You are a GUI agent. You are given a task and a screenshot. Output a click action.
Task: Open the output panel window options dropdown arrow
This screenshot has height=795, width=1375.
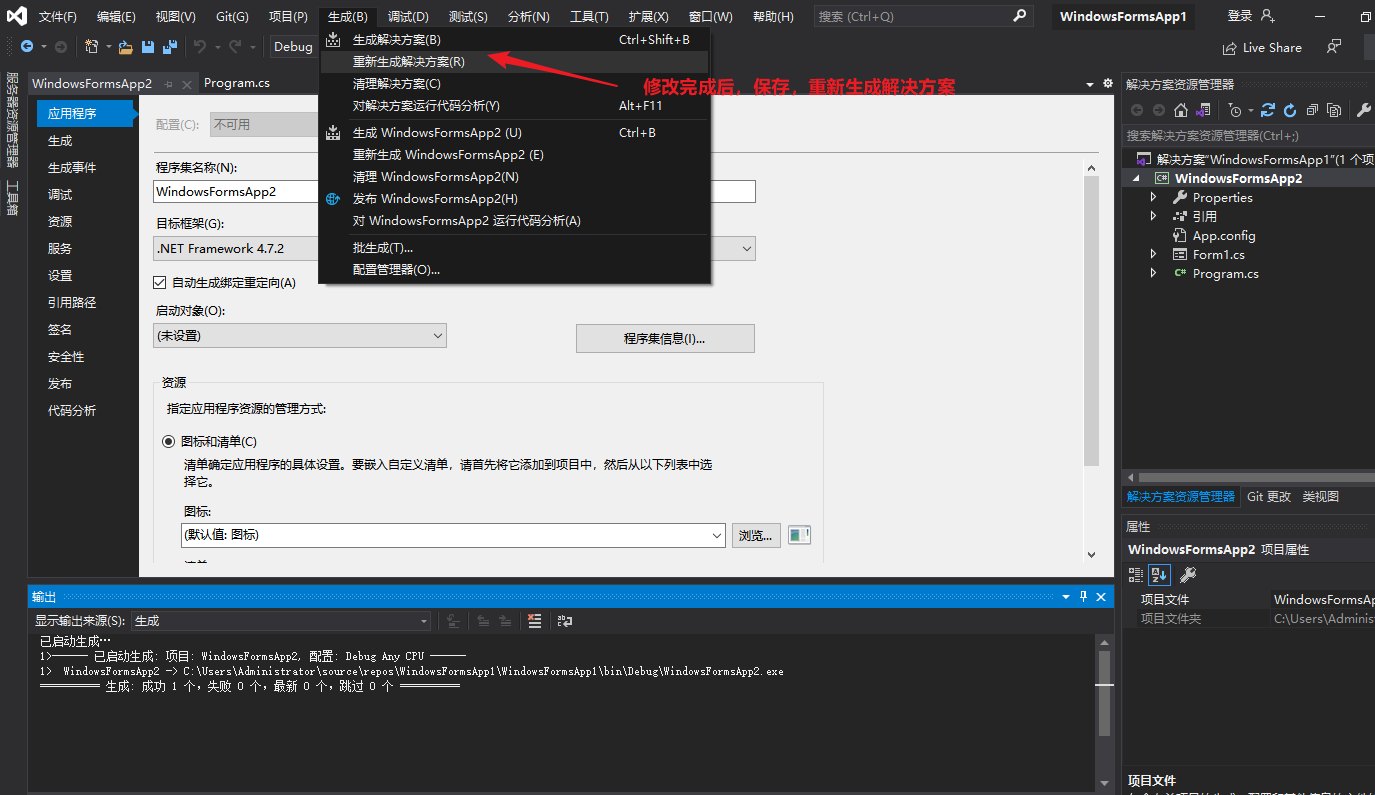pyautogui.click(x=1066, y=597)
